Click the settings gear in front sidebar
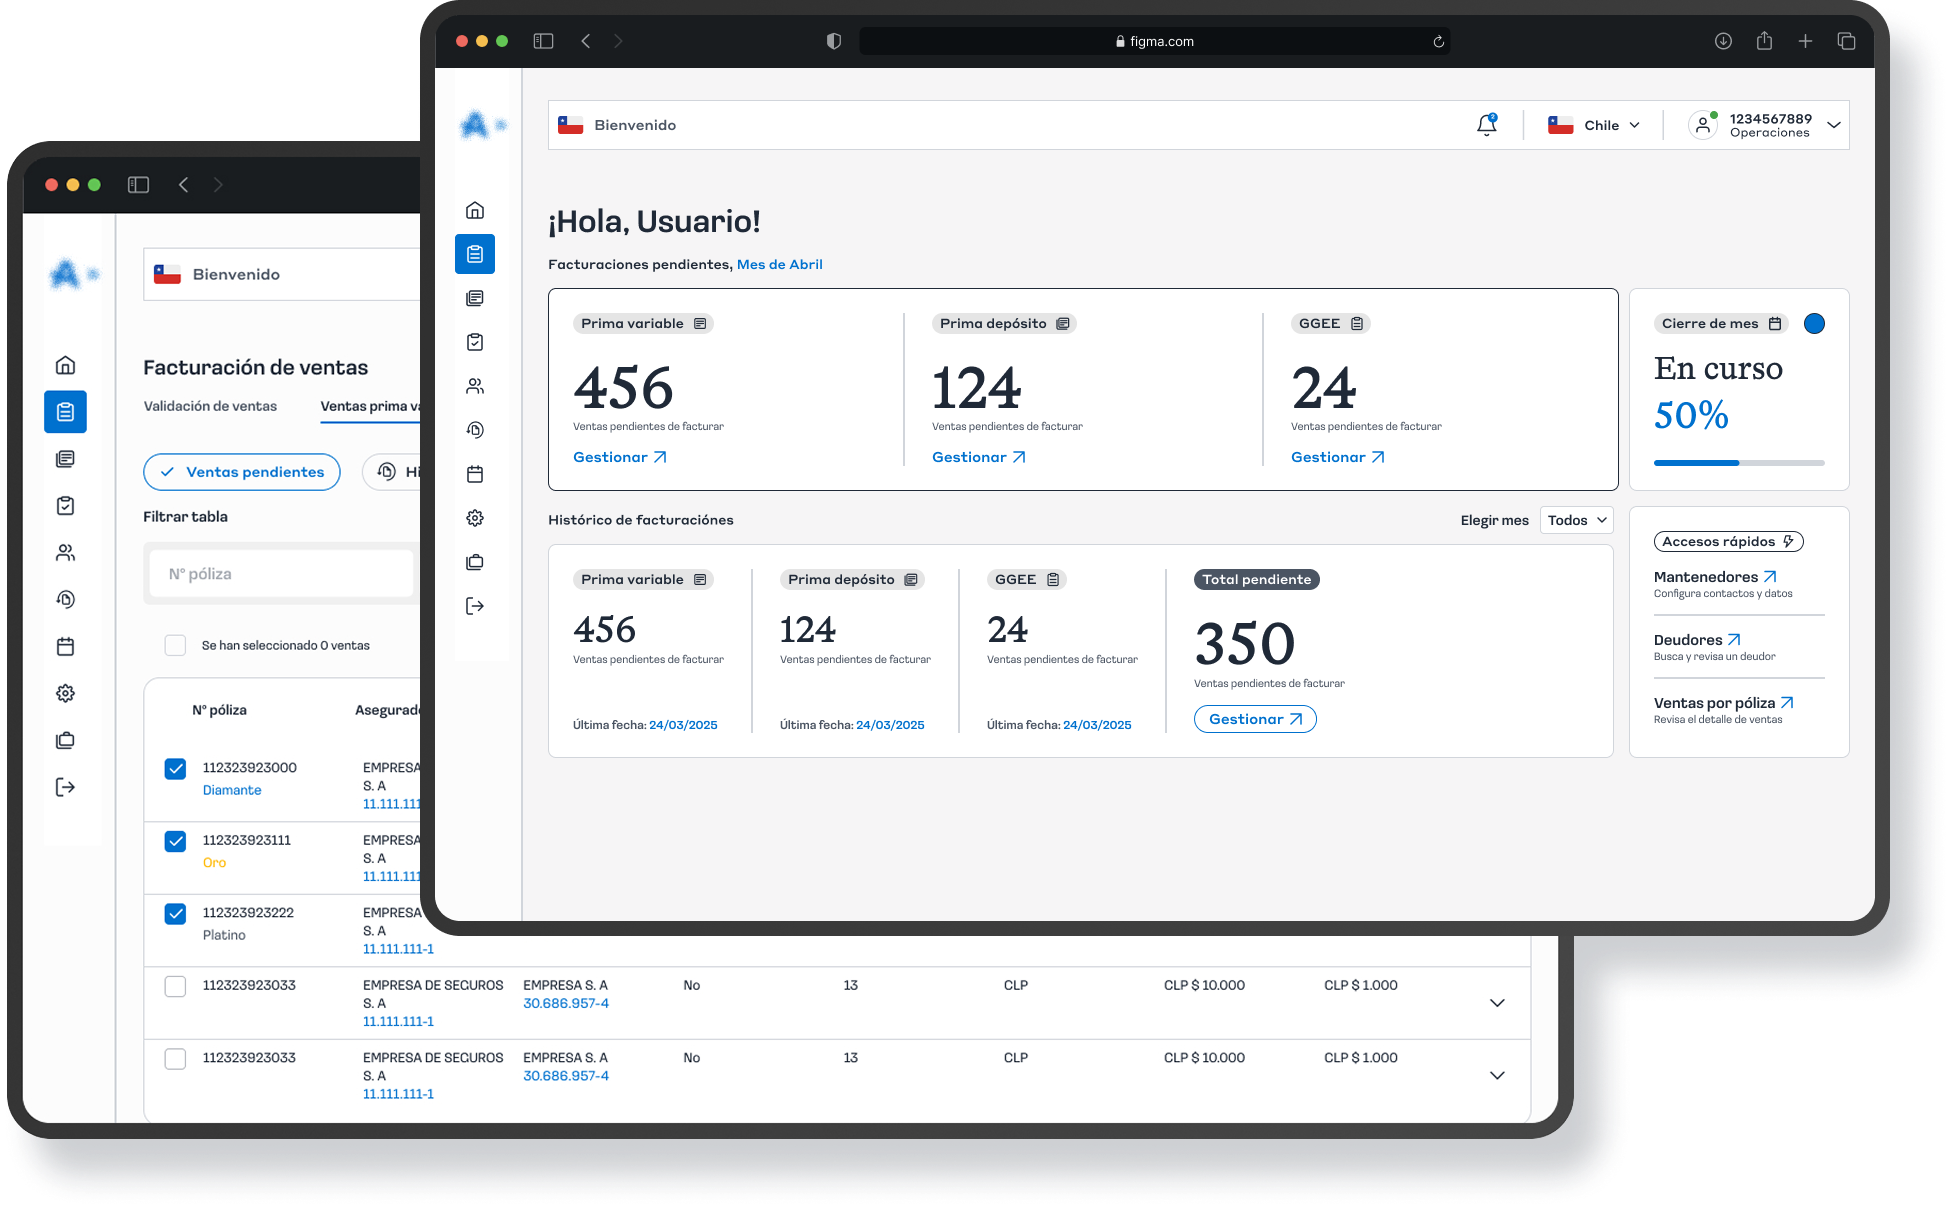Viewport: 1951px width, 1209px height. (x=475, y=518)
